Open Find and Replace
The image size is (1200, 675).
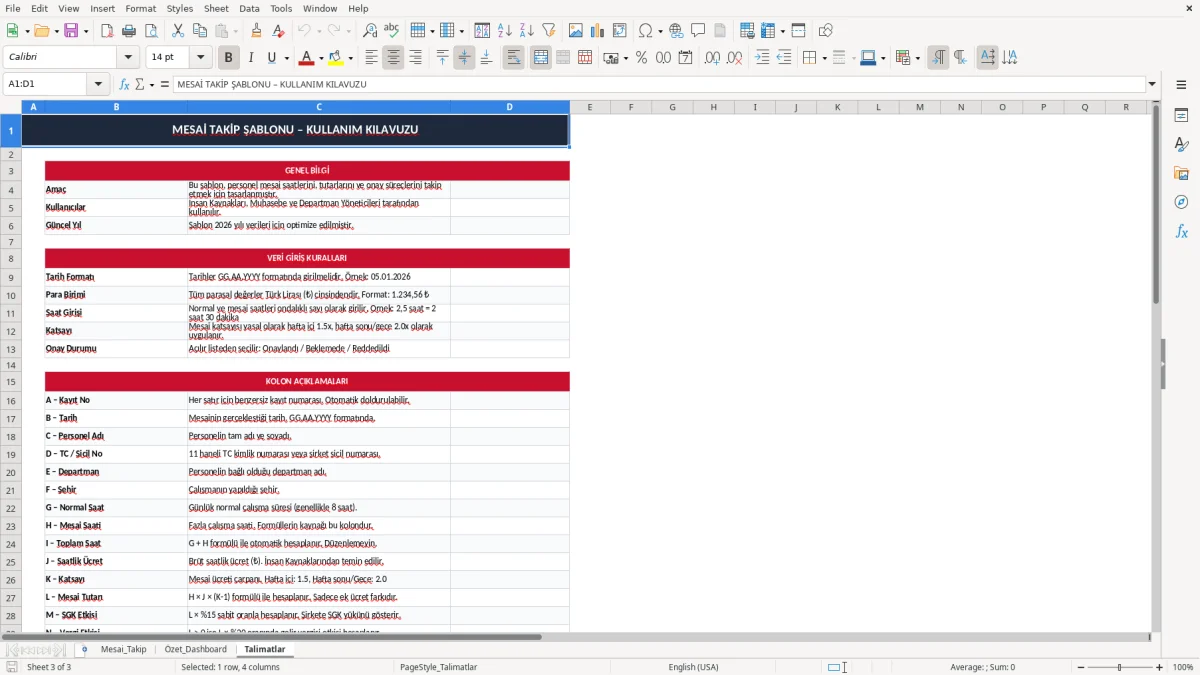pyautogui.click(x=370, y=31)
